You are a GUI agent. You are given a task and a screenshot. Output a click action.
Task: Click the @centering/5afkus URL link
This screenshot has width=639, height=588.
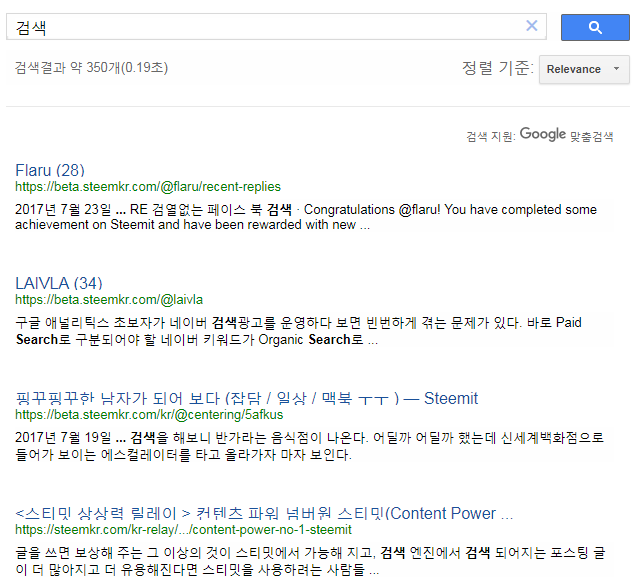click(149, 415)
